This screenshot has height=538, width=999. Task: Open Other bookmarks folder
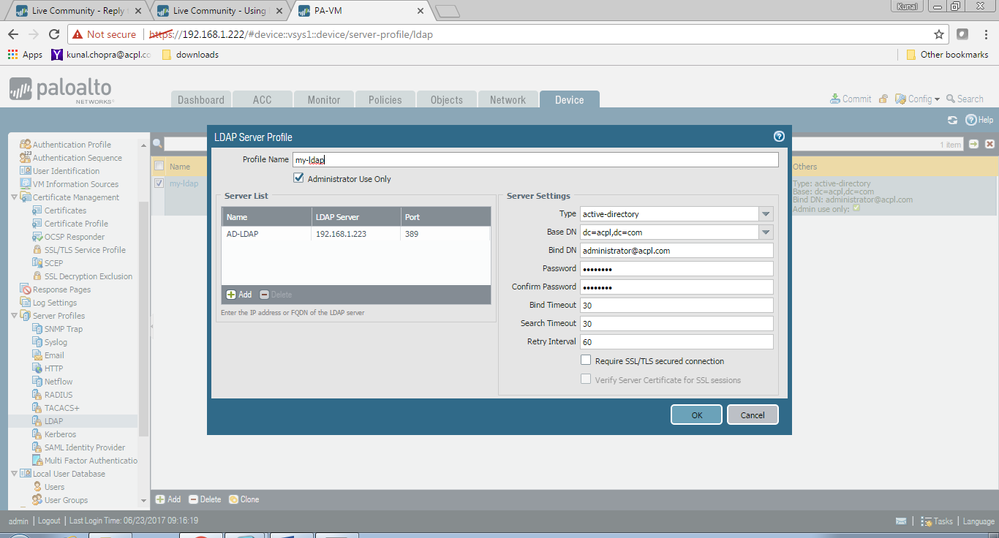[x=947, y=55]
